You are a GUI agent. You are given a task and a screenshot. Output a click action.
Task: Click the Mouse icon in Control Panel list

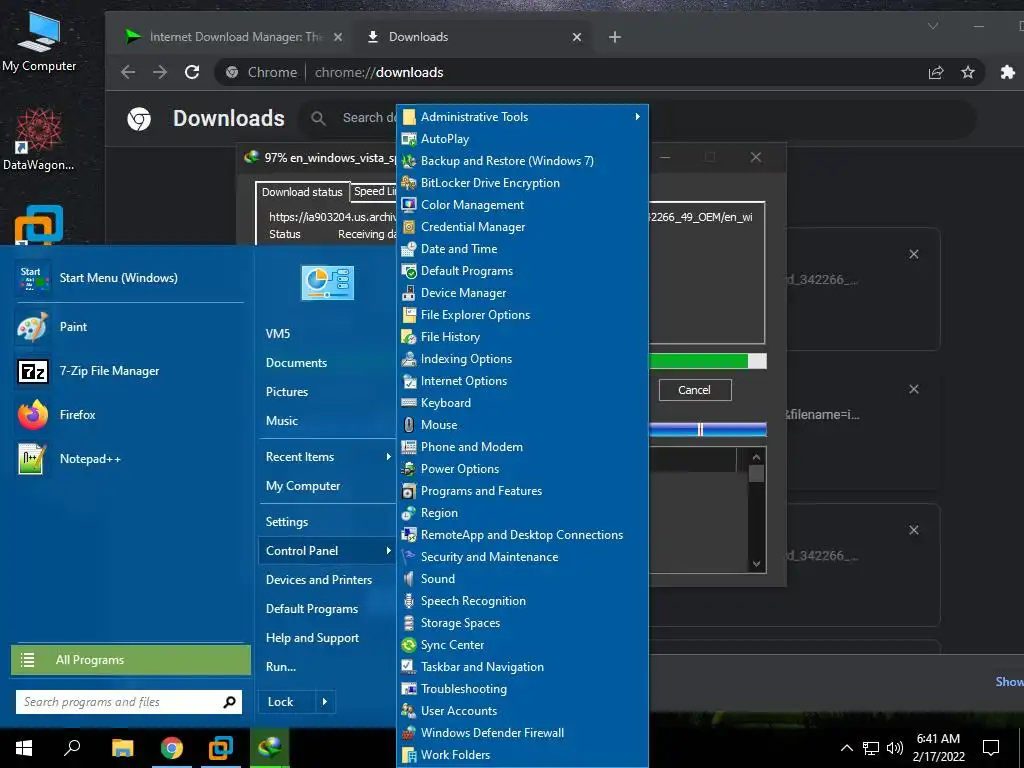(x=409, y=424)
